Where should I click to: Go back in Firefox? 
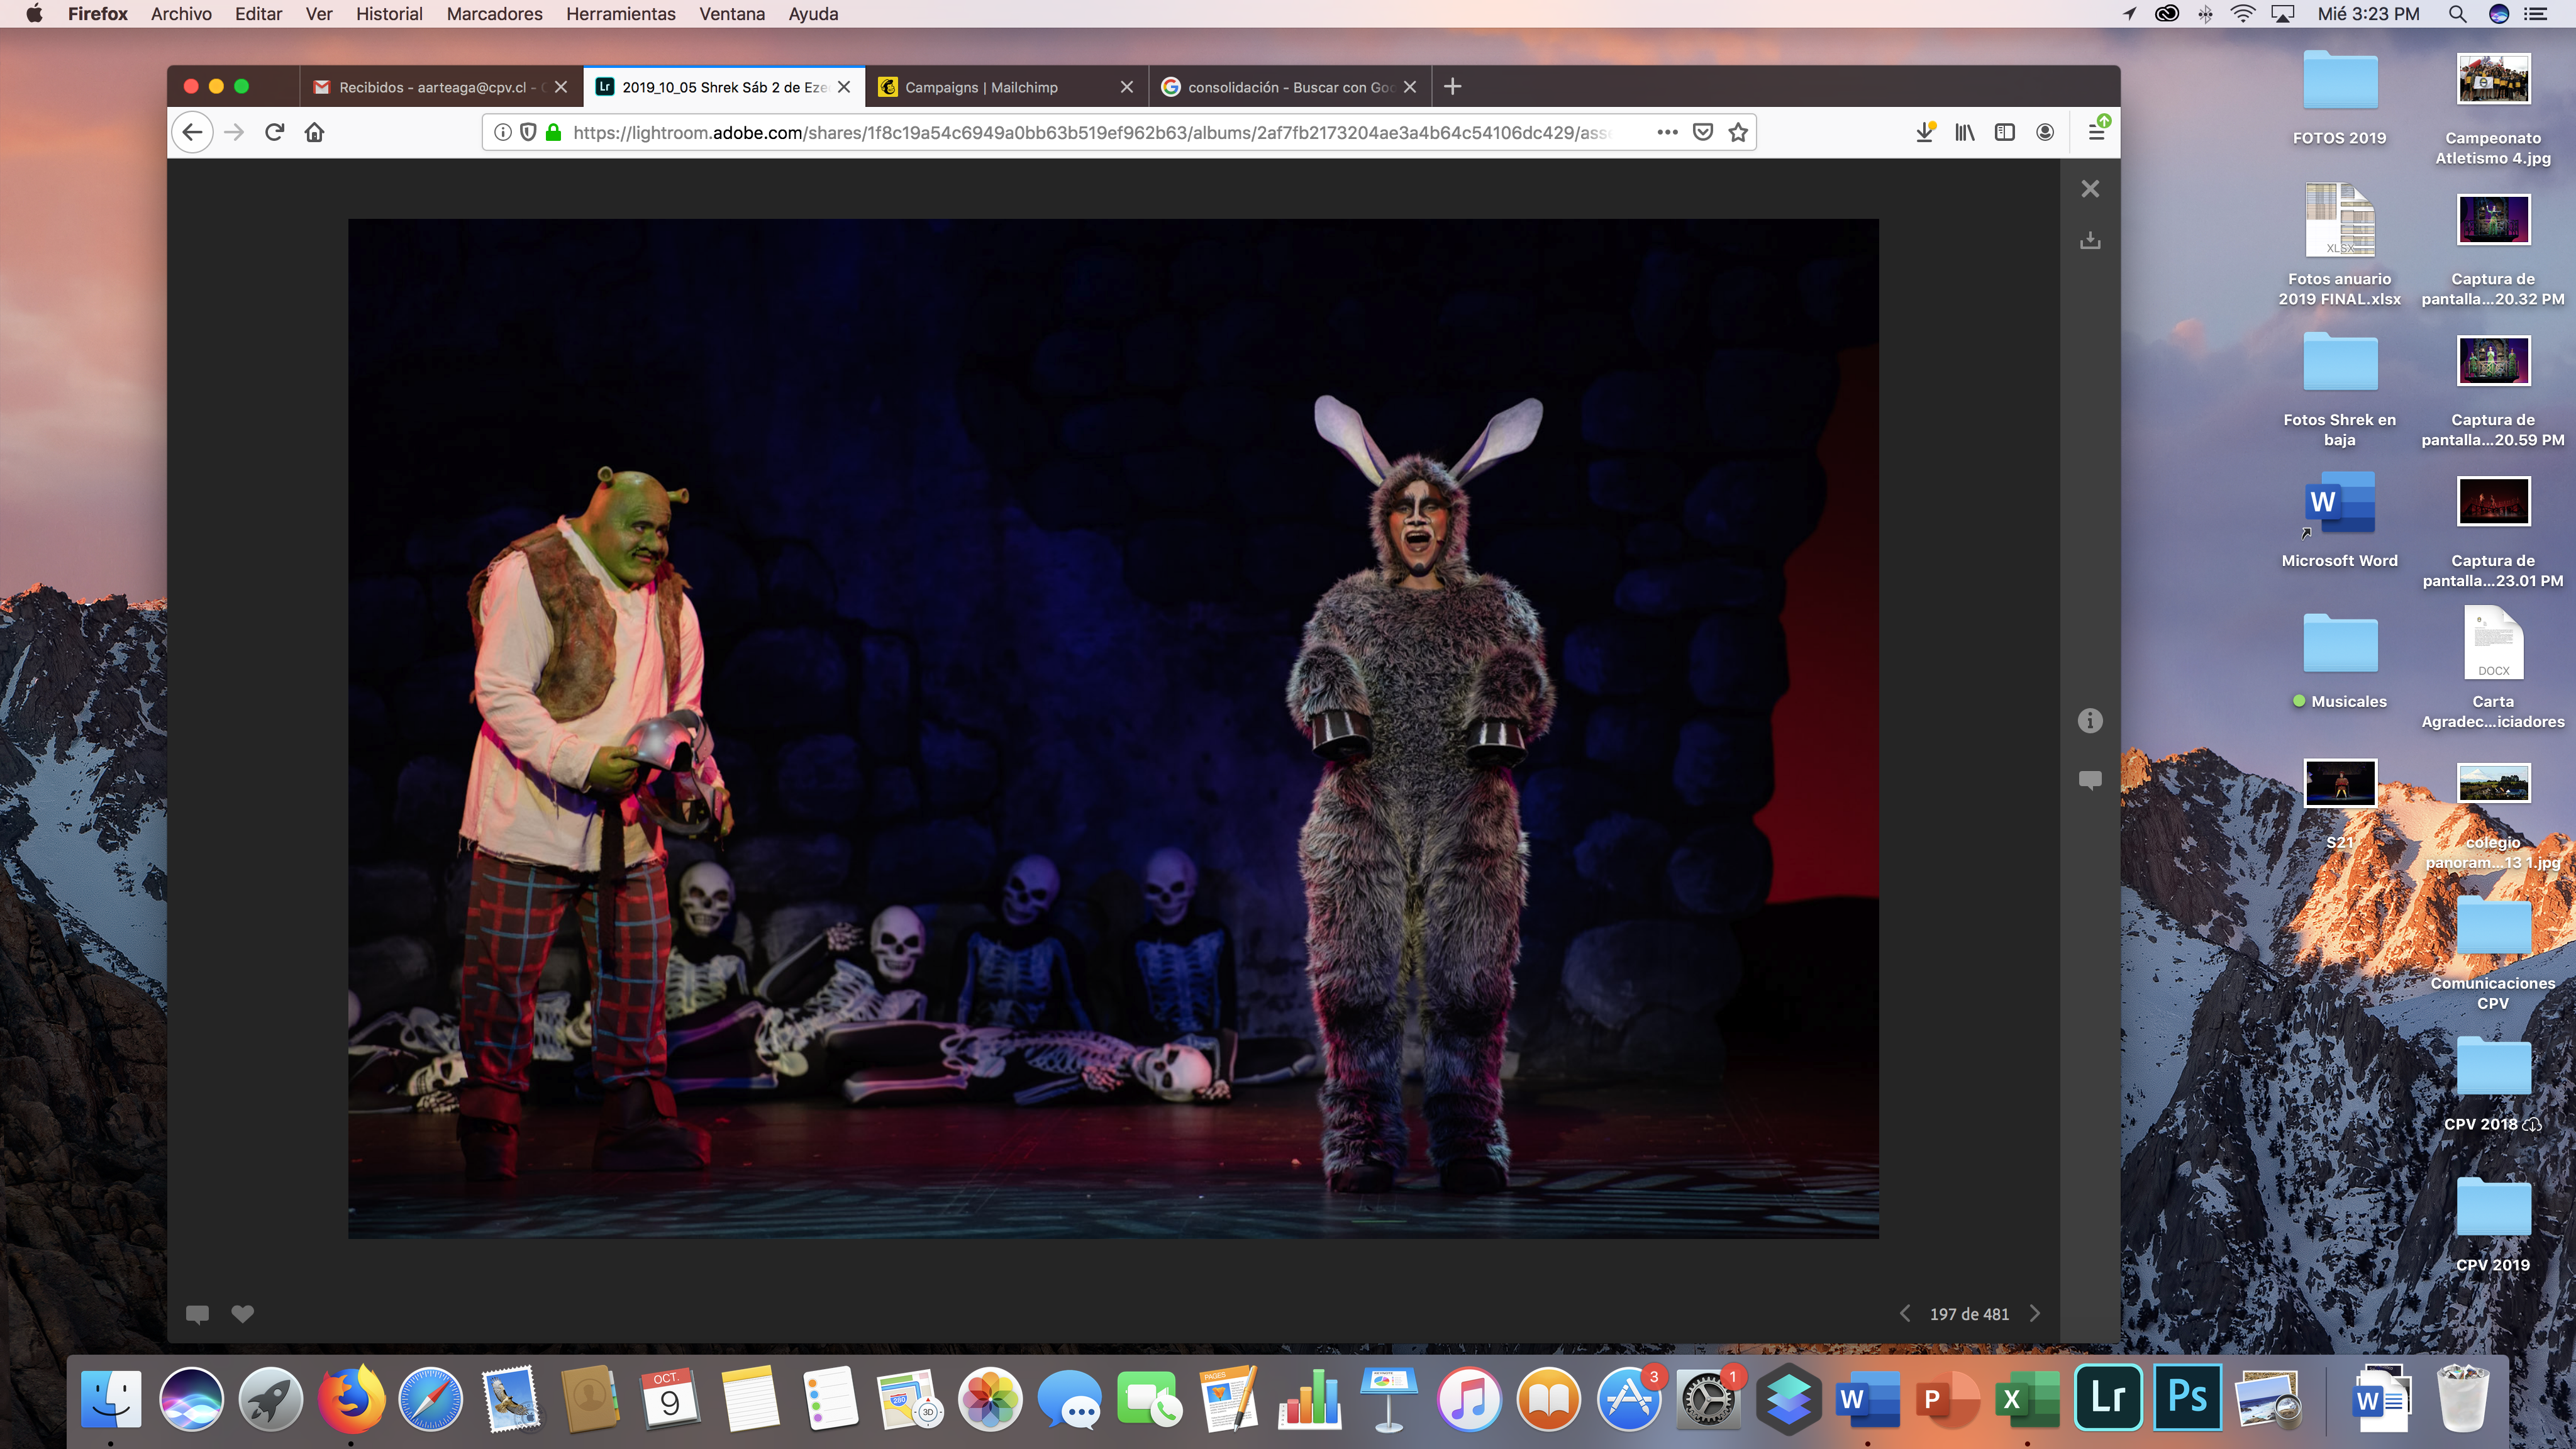192,132
